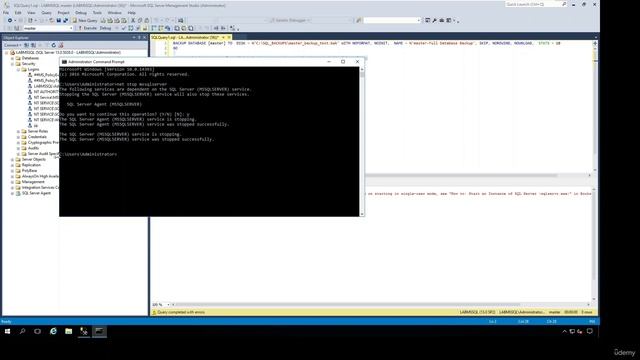Viewport: 640px width, 360px height.
Task: Click the Save All disks icon
Action: [65, 20]
